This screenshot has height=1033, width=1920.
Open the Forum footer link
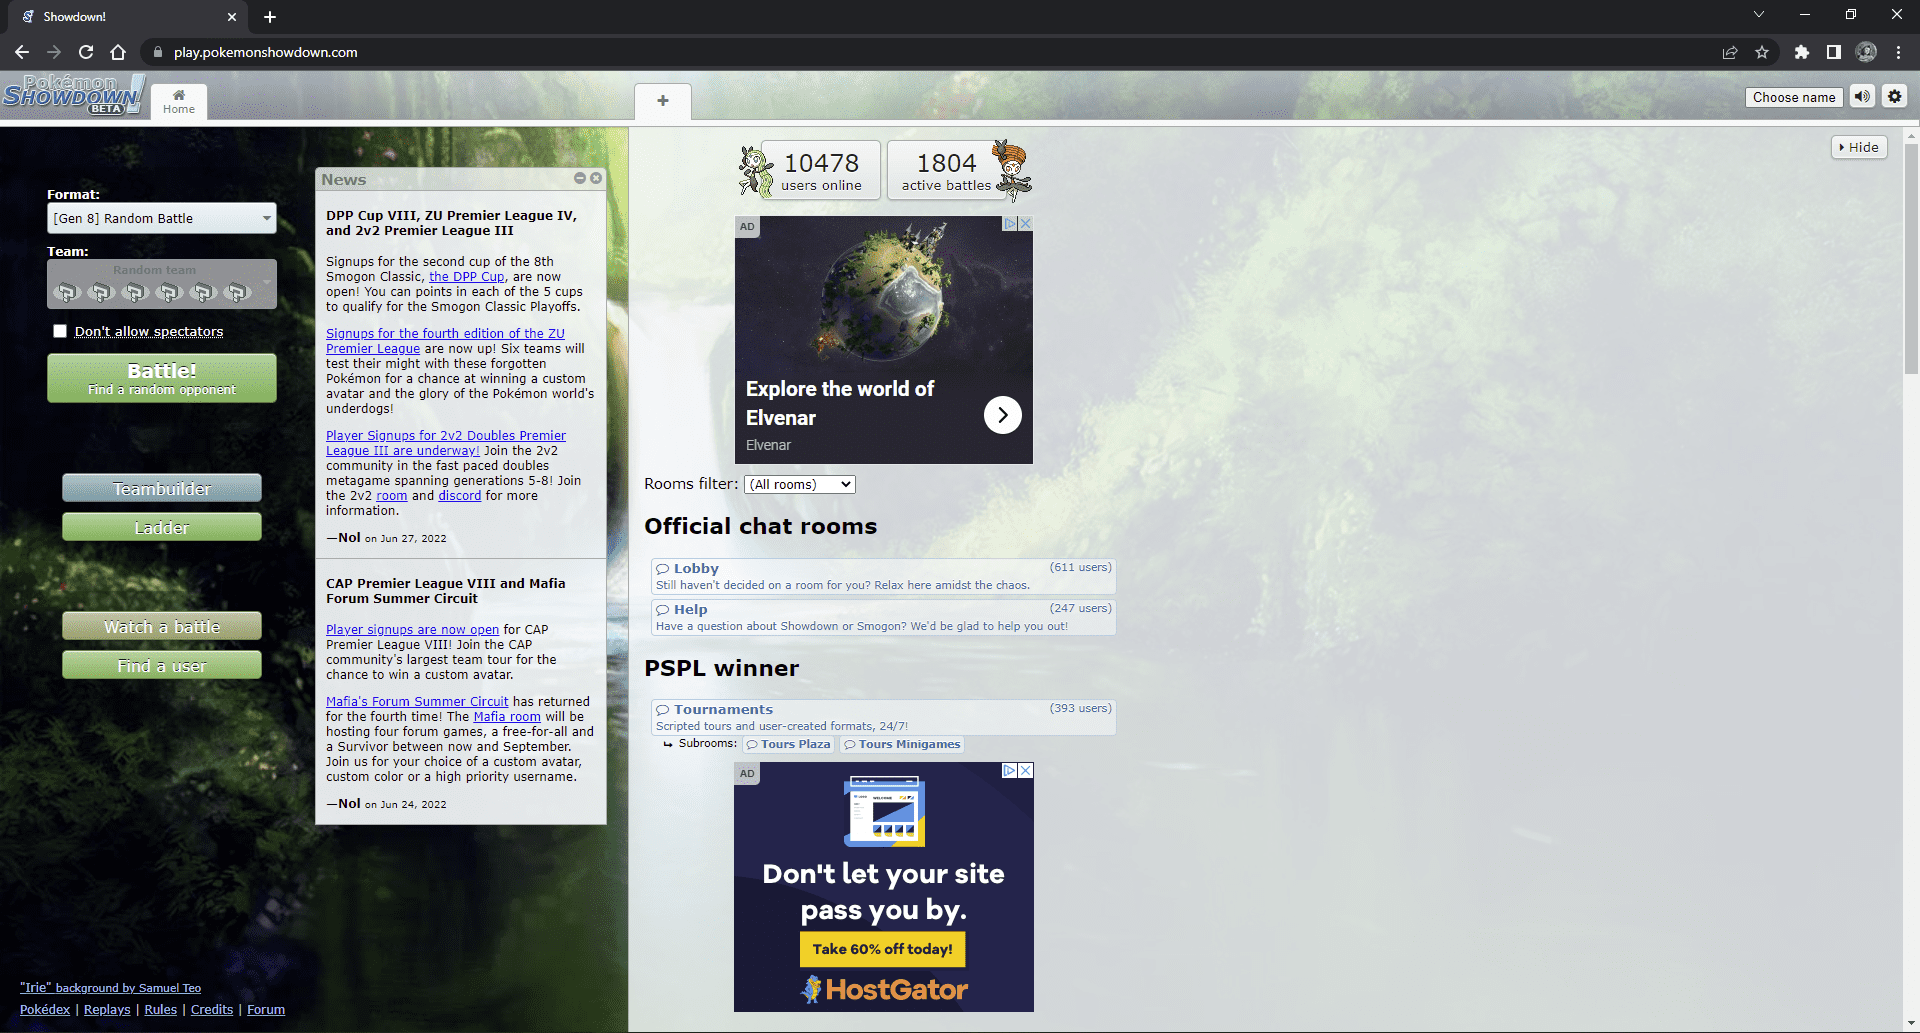point(266,1010)
